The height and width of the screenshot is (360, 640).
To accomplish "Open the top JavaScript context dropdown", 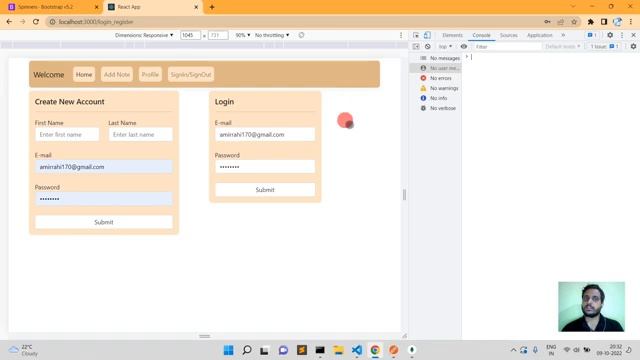I will coord(445,47).
